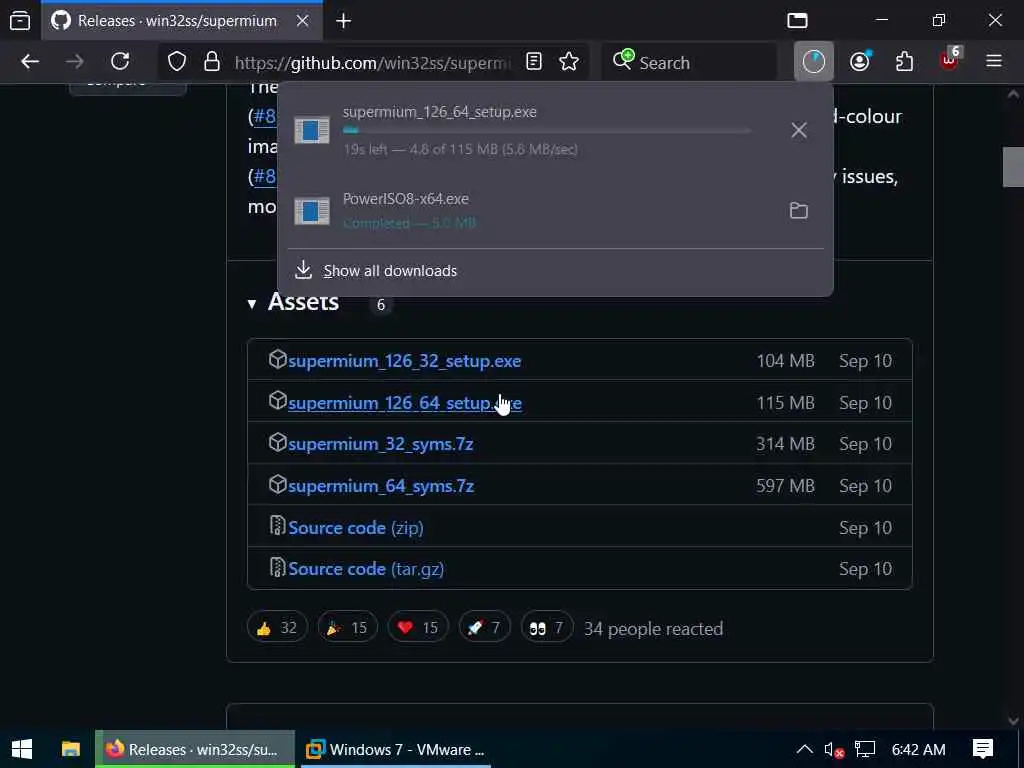
Task: Click the scrollbar down arrow
Action: pos(1014,721)
